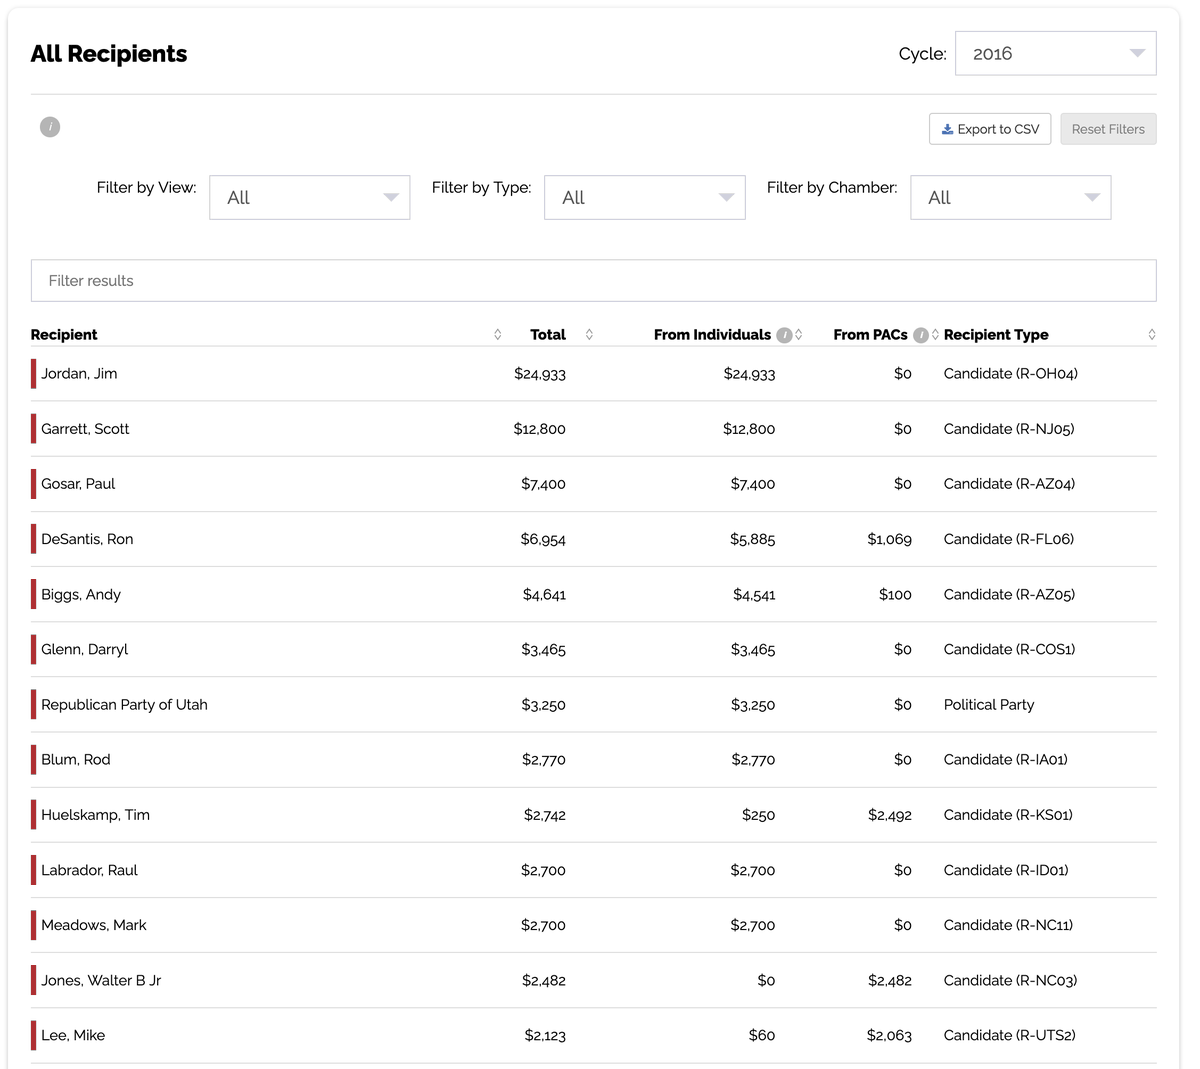Click Candidate (R-OH04) recipient type
This screenshot has height=1069, width=1200.
[1011, 374]
